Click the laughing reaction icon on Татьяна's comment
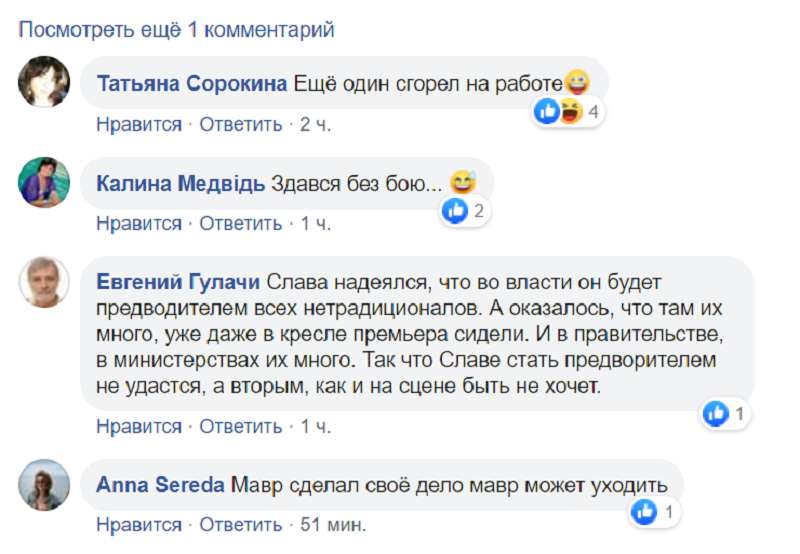800x554 pixels. pyautogui.click(x=569, y=111)
